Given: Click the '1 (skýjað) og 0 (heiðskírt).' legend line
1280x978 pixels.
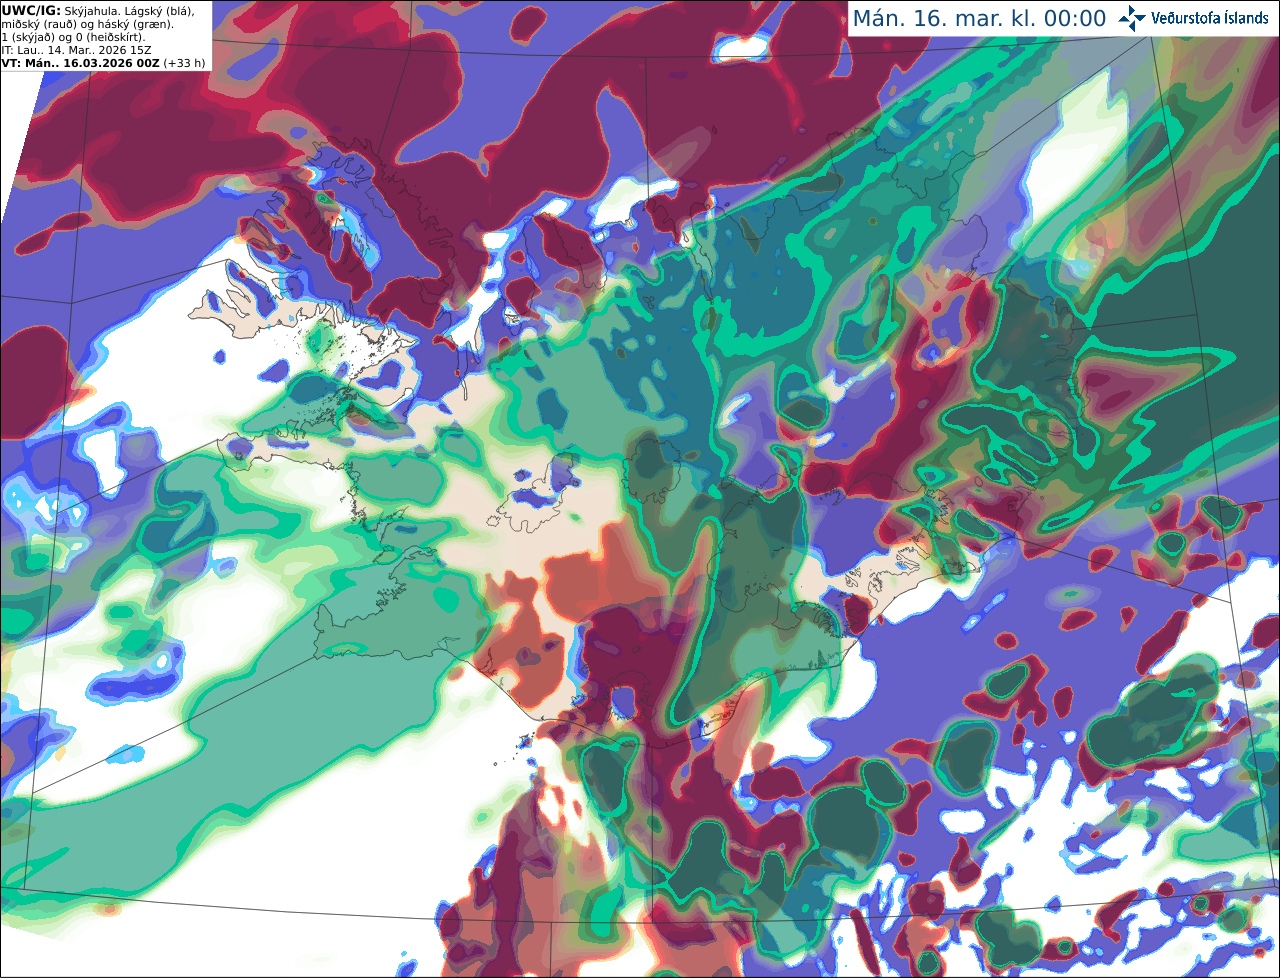Looking at the screenshot, I should pyautogui.click(x=73, y=36).
